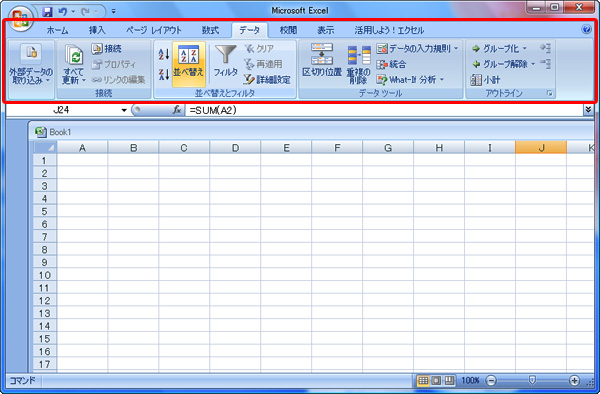
Task: Expand データの入力規則 dropdown arrow
Action: [456, 49]
